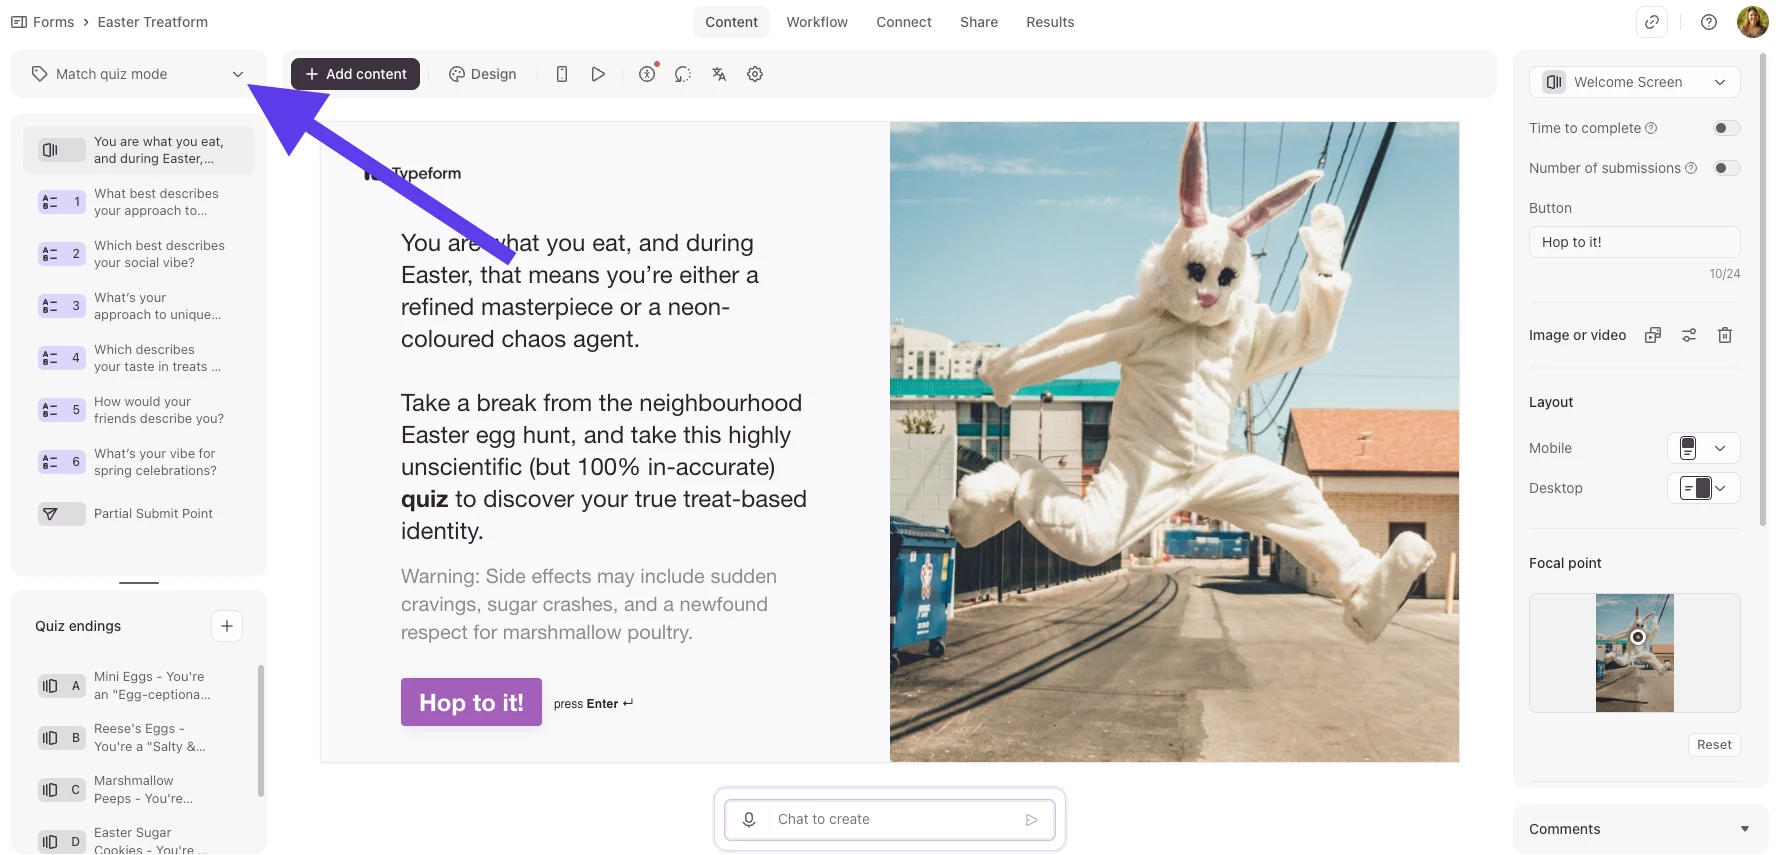Screen dimensions: 1776x855
Task: Open the Mobile layout dropdown
Action: (1704, 448)
